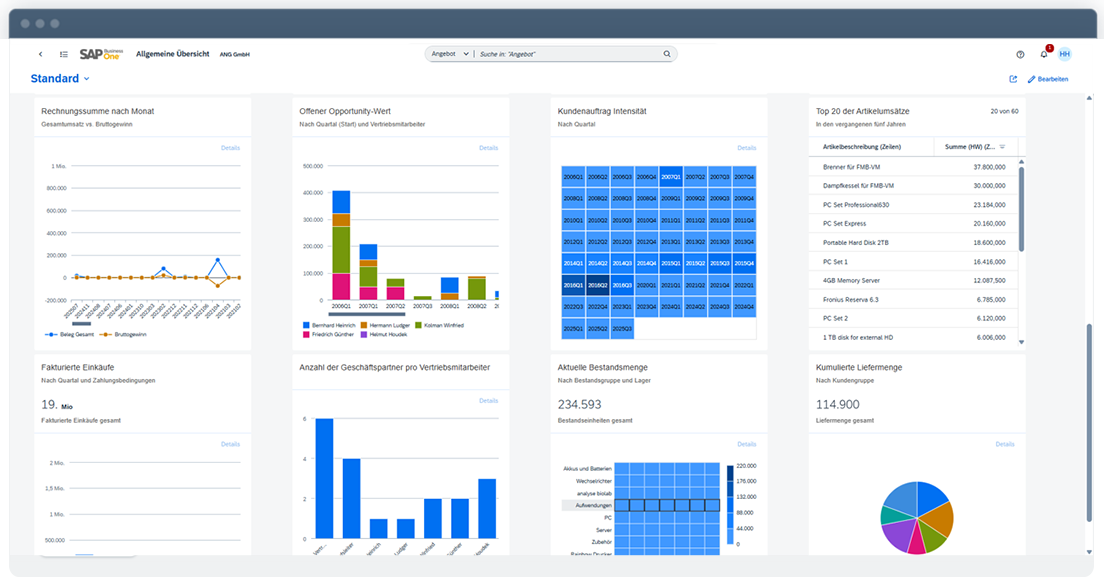The height and width of the screenshot is (585, 1104).
Task: Open Details link in Kundenauftrag Intensität card
Action: 746,148
